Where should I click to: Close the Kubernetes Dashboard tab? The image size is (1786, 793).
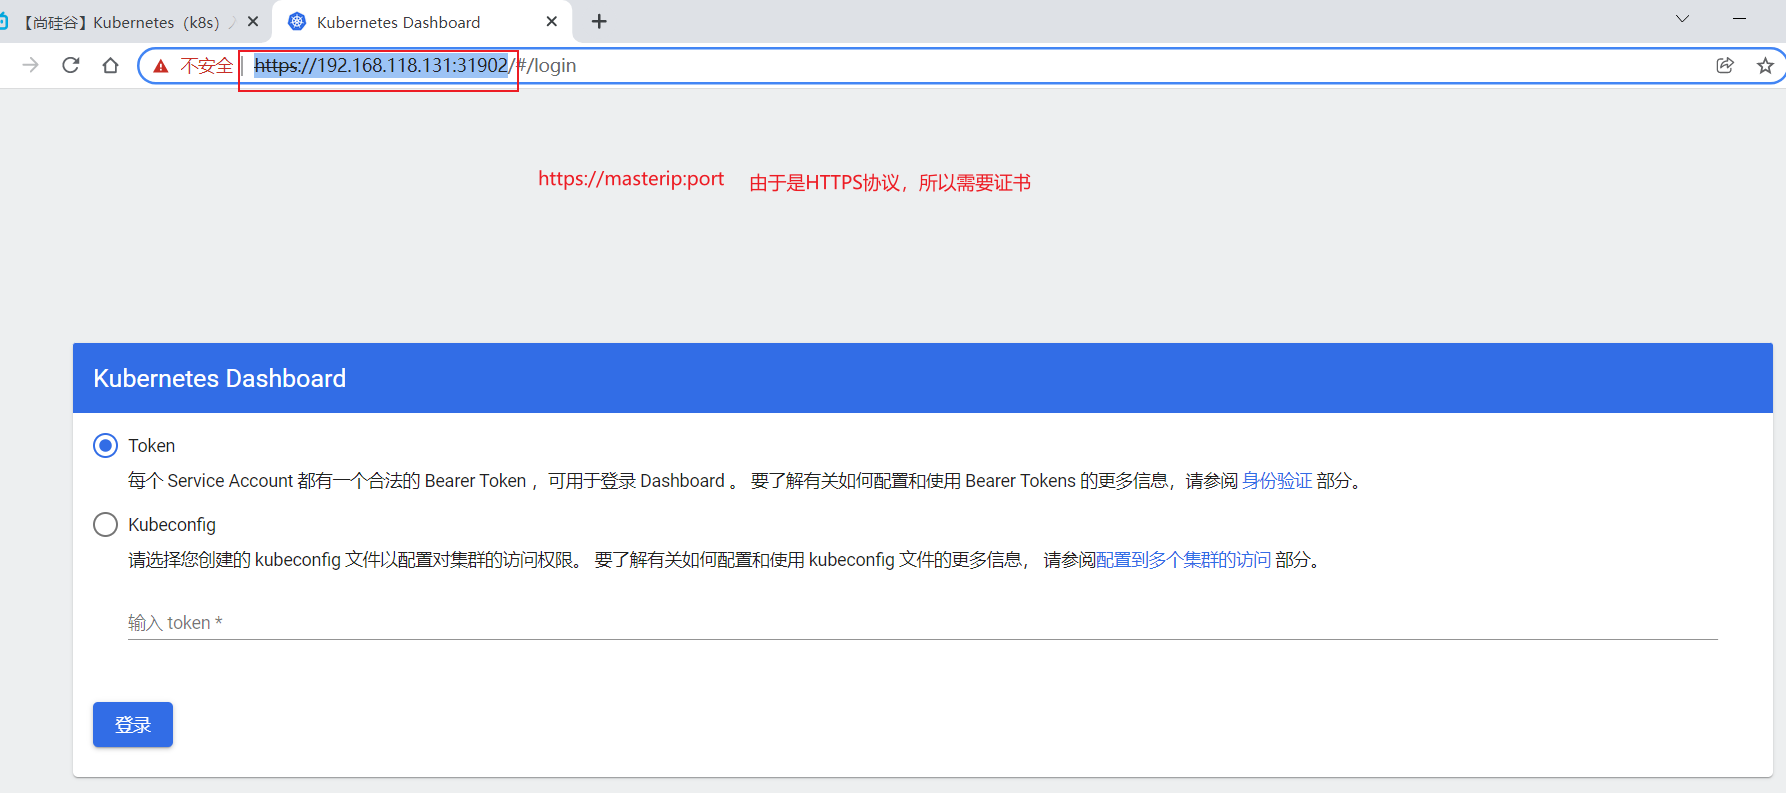click(x=552, y=21)
